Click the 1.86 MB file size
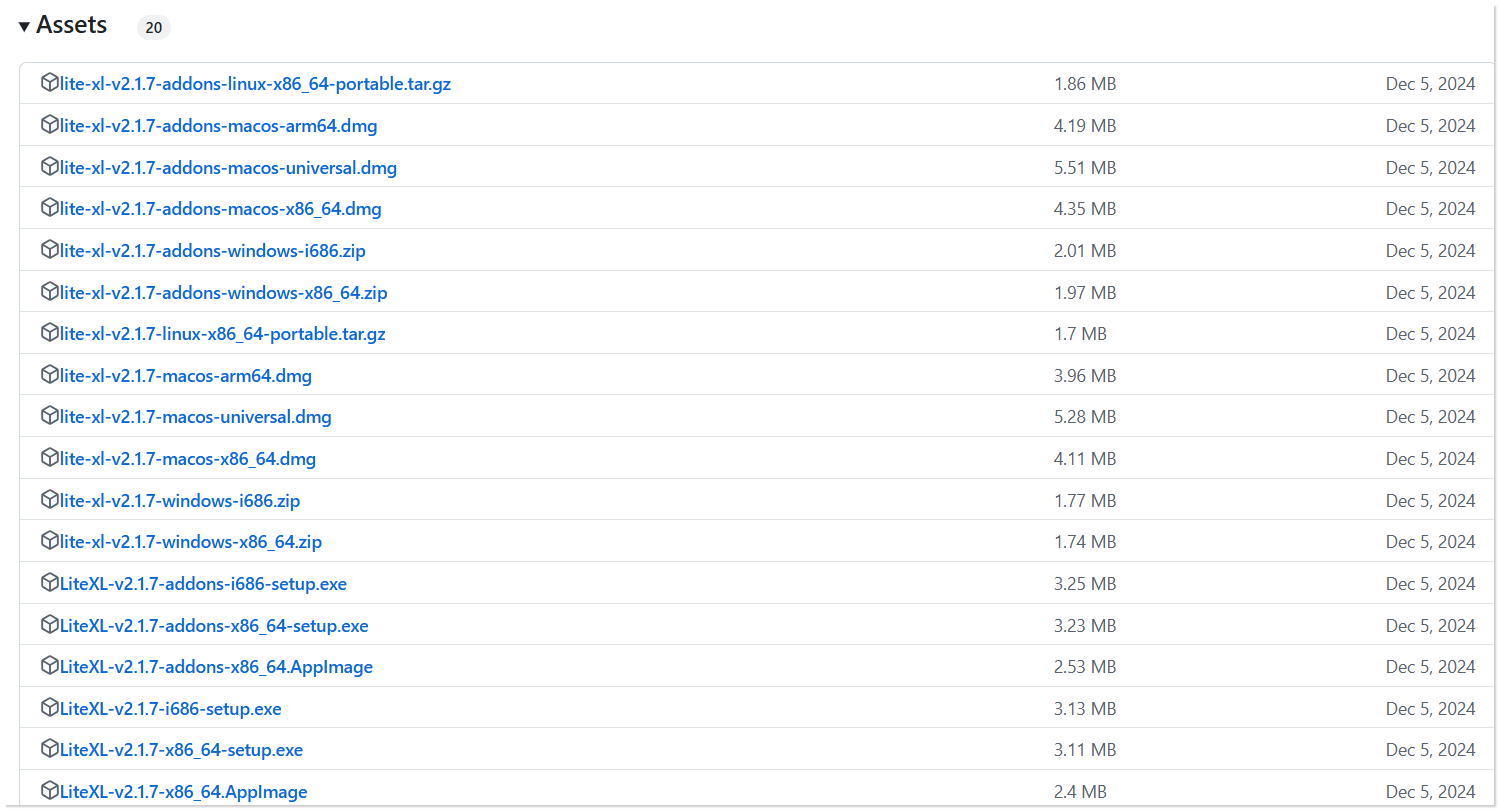Viewport: 1499px width, 810px height. 1085,84
